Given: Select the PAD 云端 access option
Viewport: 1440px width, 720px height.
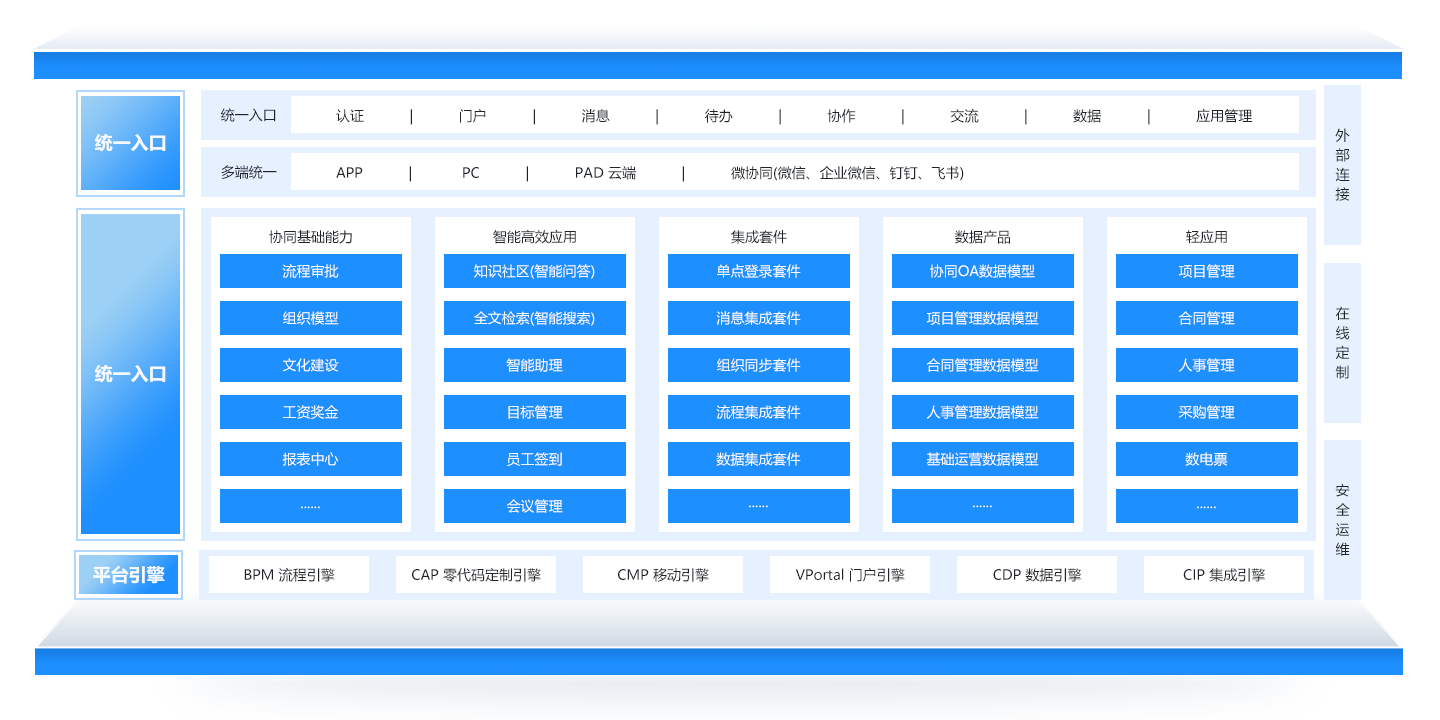Looking at the screenshot, I should [x=608, y=172].
